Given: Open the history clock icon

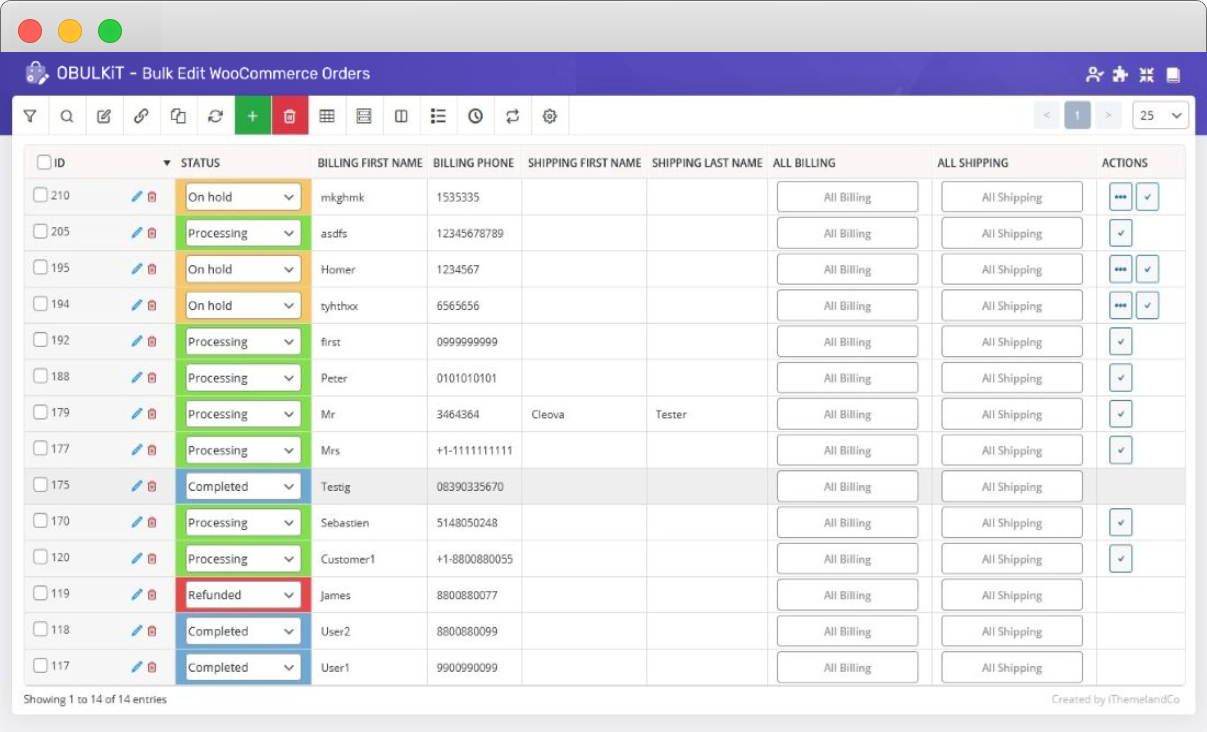Looking at the screenshot, I should pyautogui.click(x=475, y=116).
